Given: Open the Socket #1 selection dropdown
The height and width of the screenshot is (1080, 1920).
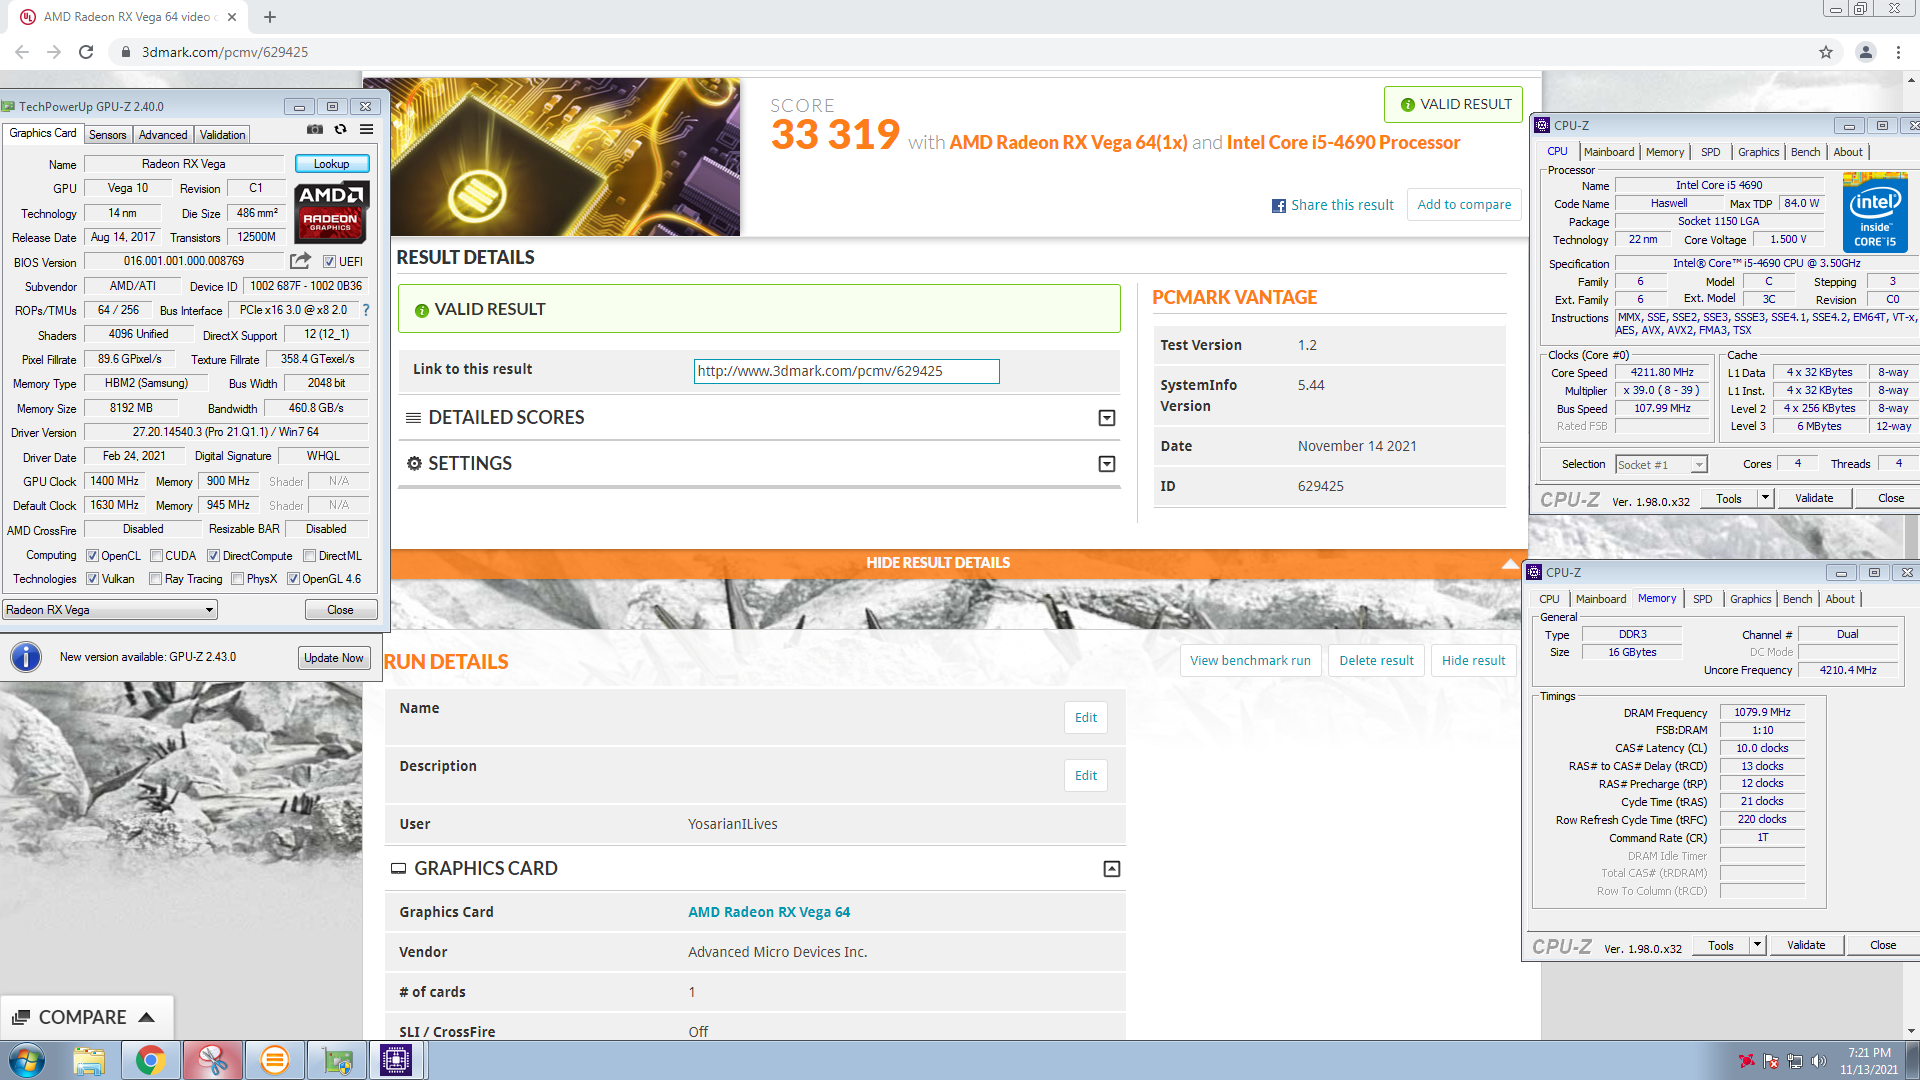Looking at the screenshot, I should (x=1661, y=465).
